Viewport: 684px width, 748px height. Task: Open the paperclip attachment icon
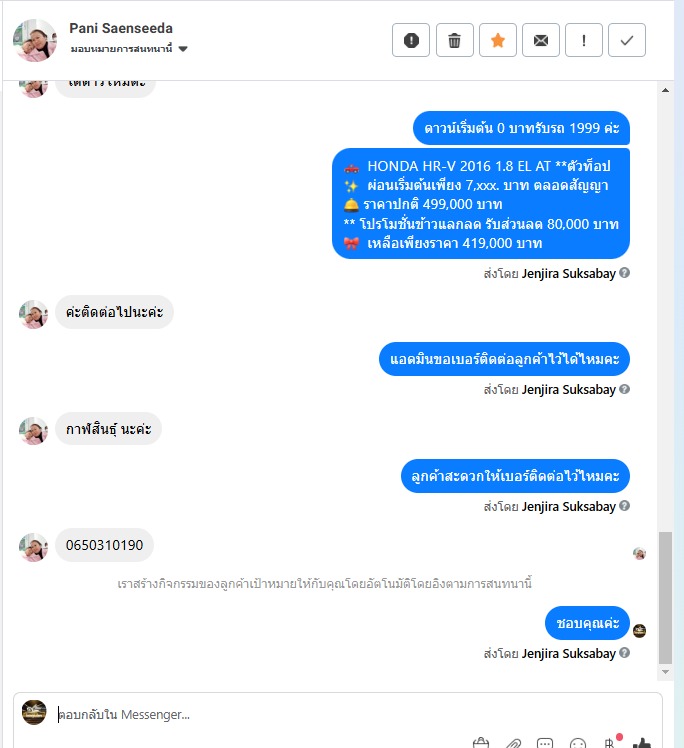(x=513, y=743)
